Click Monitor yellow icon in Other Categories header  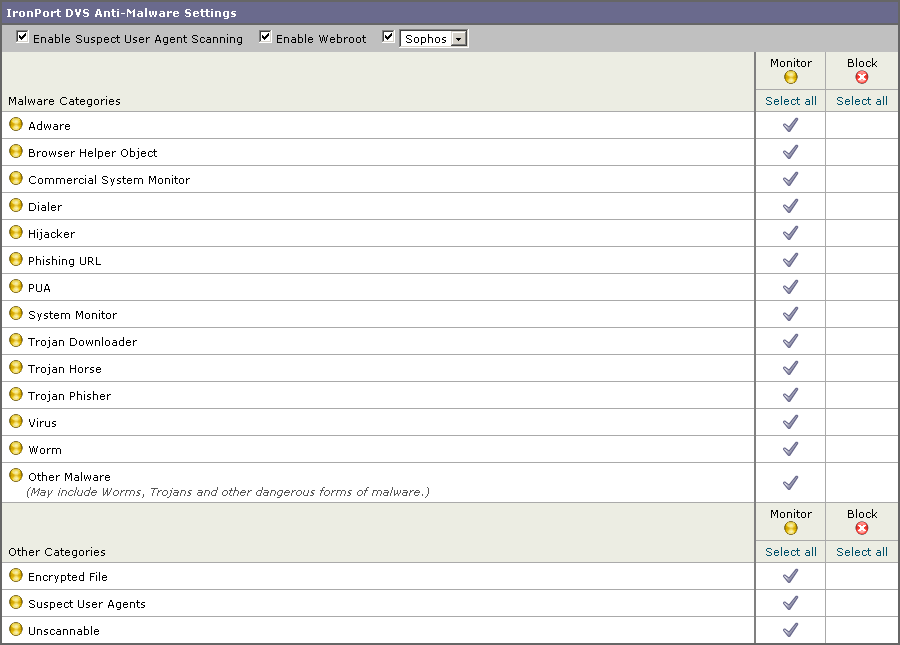tap(791, 528)
